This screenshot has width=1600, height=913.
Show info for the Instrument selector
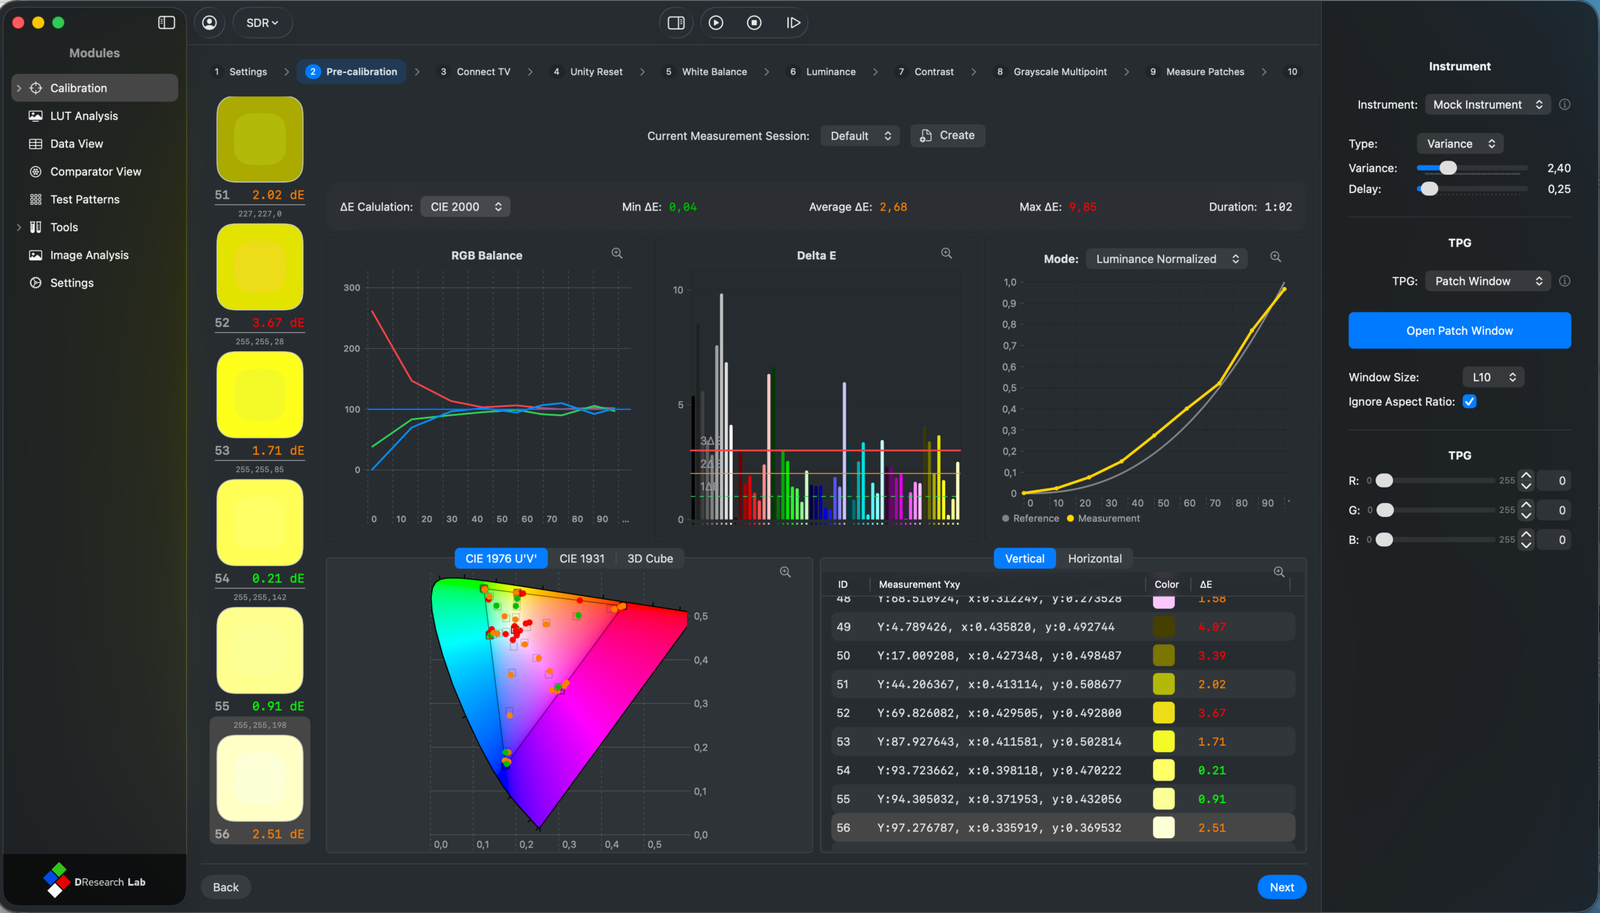click(1565, 104)
